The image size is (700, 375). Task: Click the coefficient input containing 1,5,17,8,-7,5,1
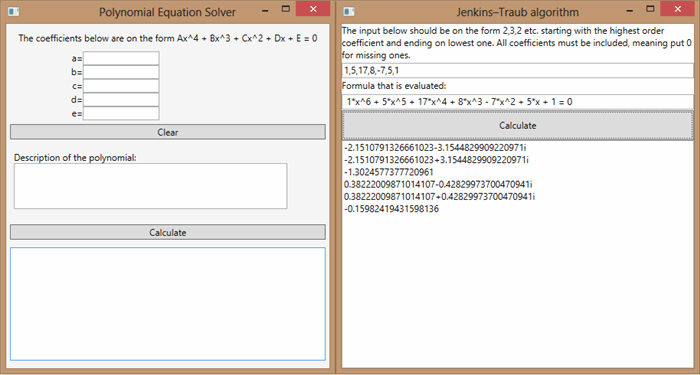point(517,71)
